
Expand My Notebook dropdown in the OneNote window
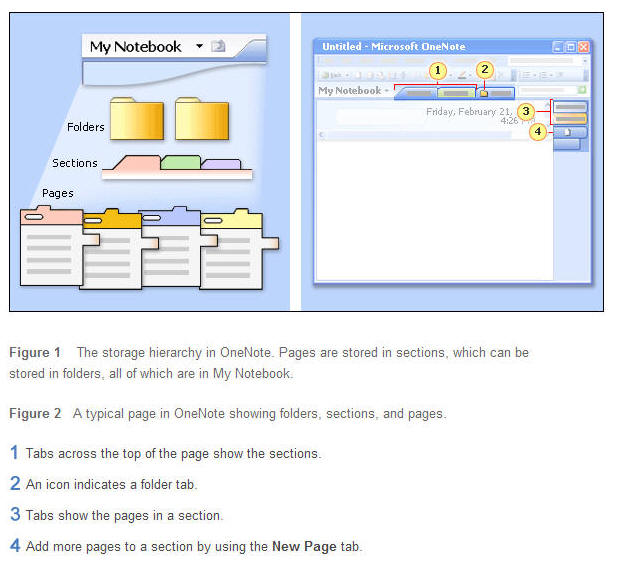(x=388, y=91)
